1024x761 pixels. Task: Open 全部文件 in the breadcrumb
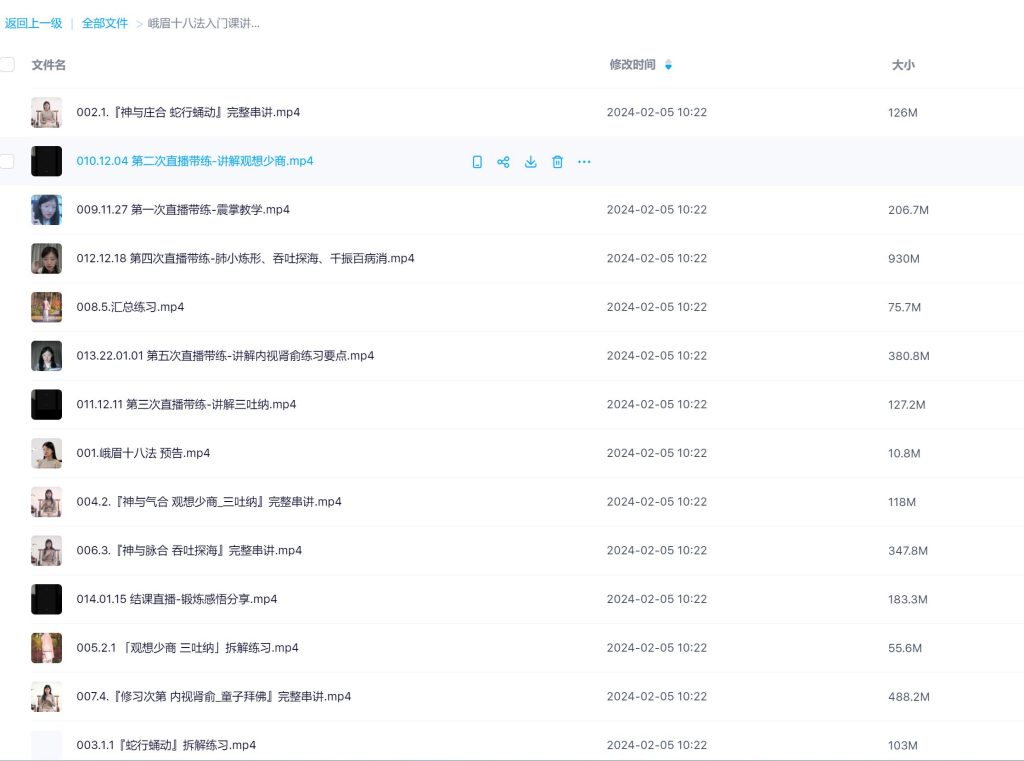(x=105, y=22)
